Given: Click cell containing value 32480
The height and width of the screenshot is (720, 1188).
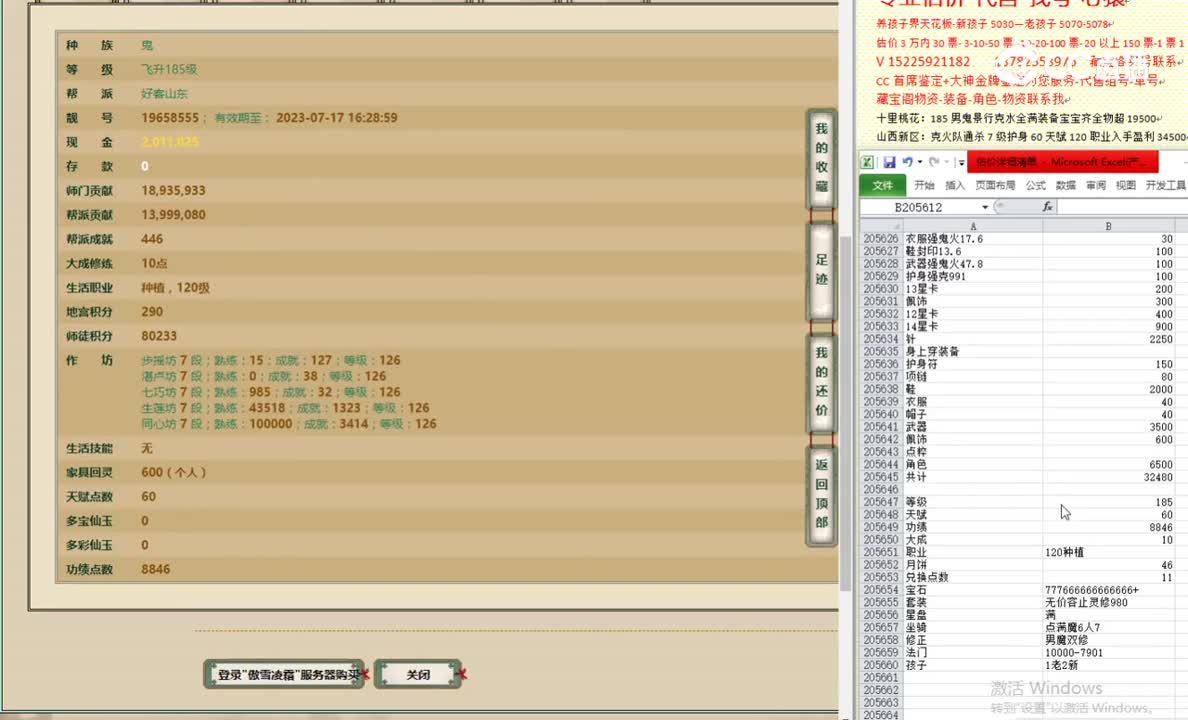Looking at the screenshot, I should coord(1108,477).
